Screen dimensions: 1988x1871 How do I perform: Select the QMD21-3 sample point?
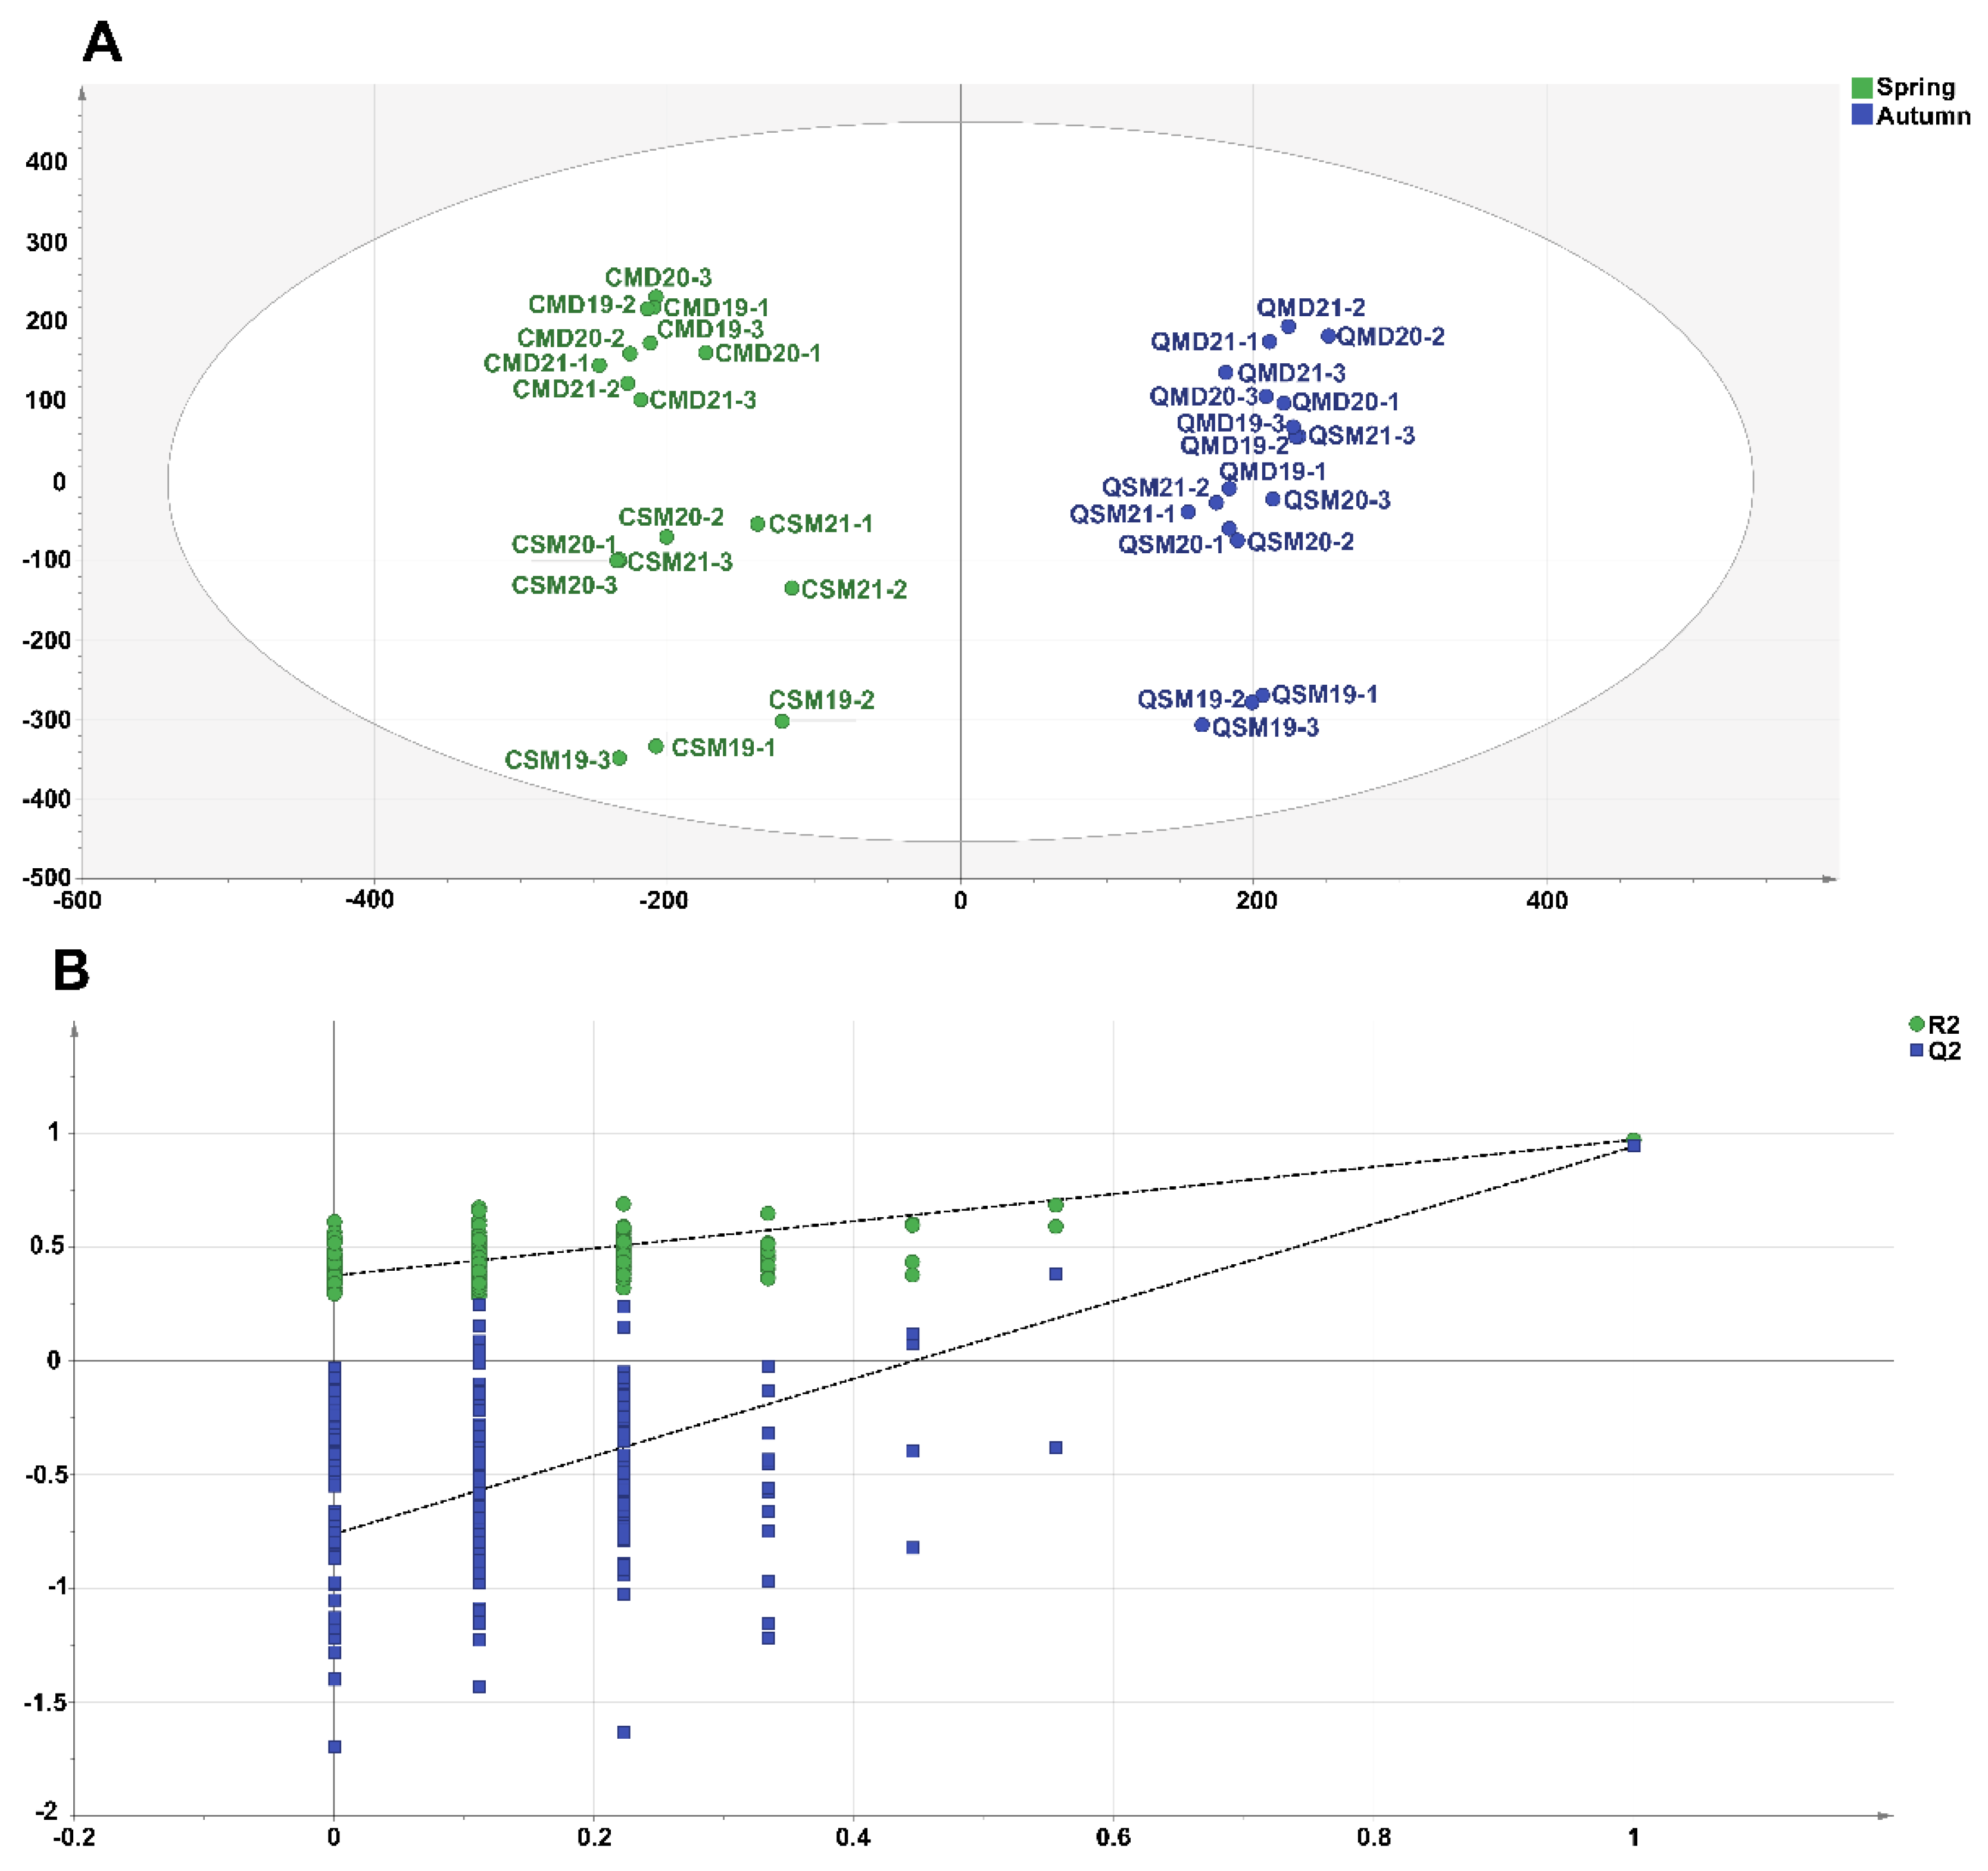coord(1226,373)
